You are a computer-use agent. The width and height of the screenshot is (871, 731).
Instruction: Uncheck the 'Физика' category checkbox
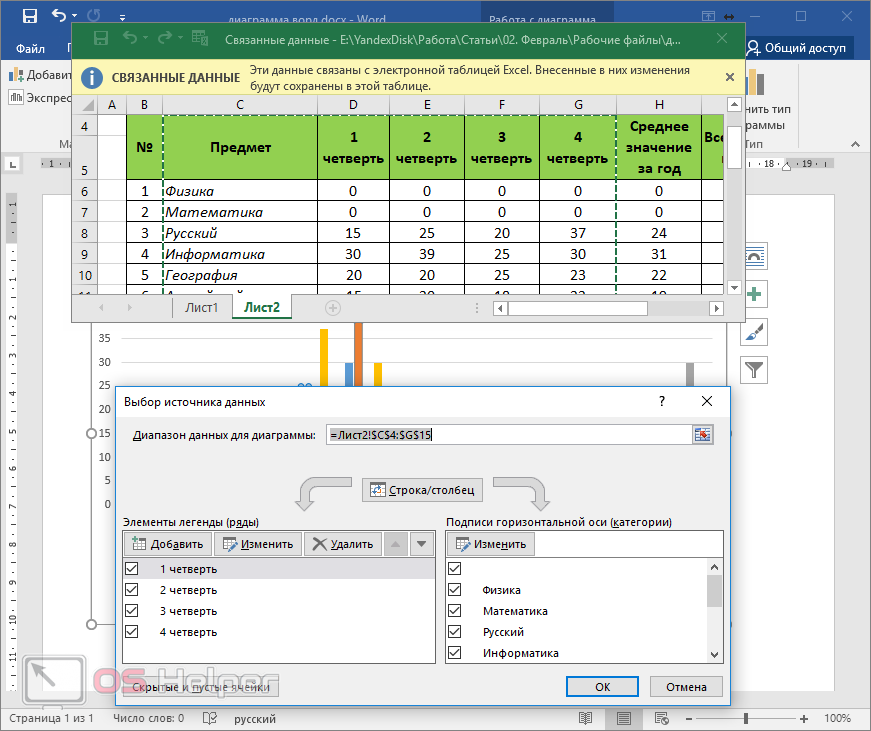456,589
